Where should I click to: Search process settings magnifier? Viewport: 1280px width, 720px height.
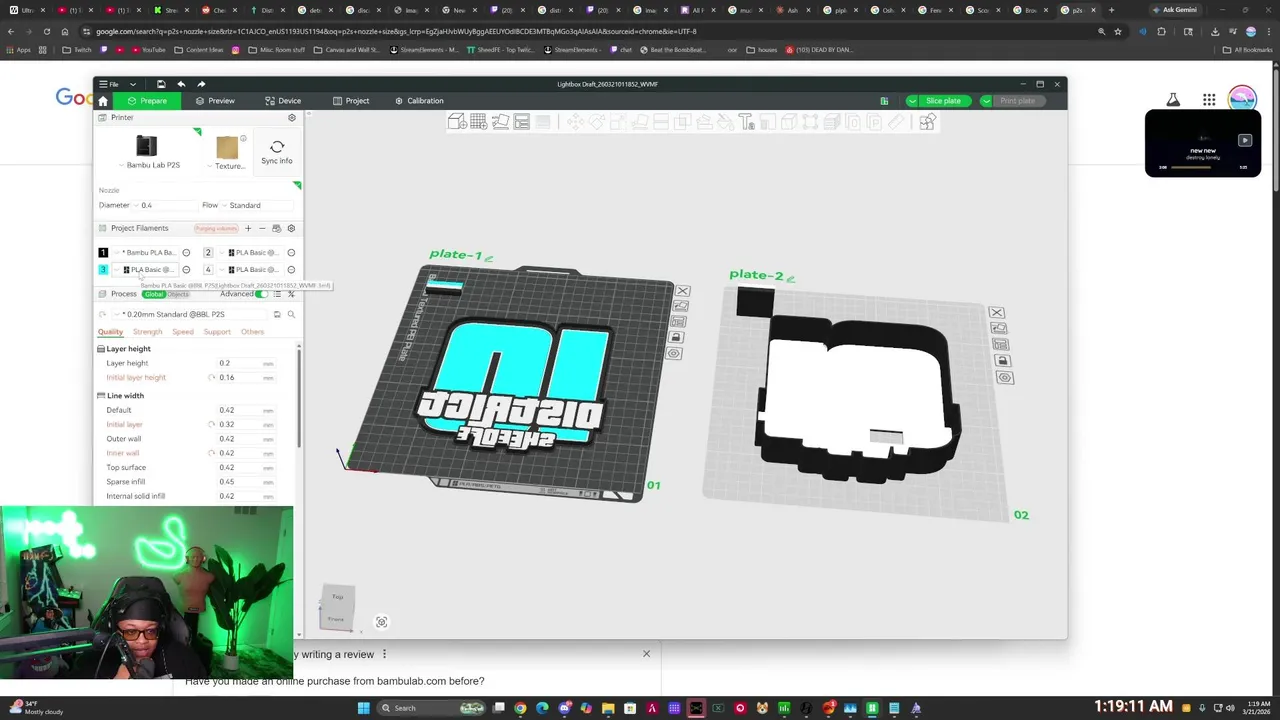click(x=291, y=314)
